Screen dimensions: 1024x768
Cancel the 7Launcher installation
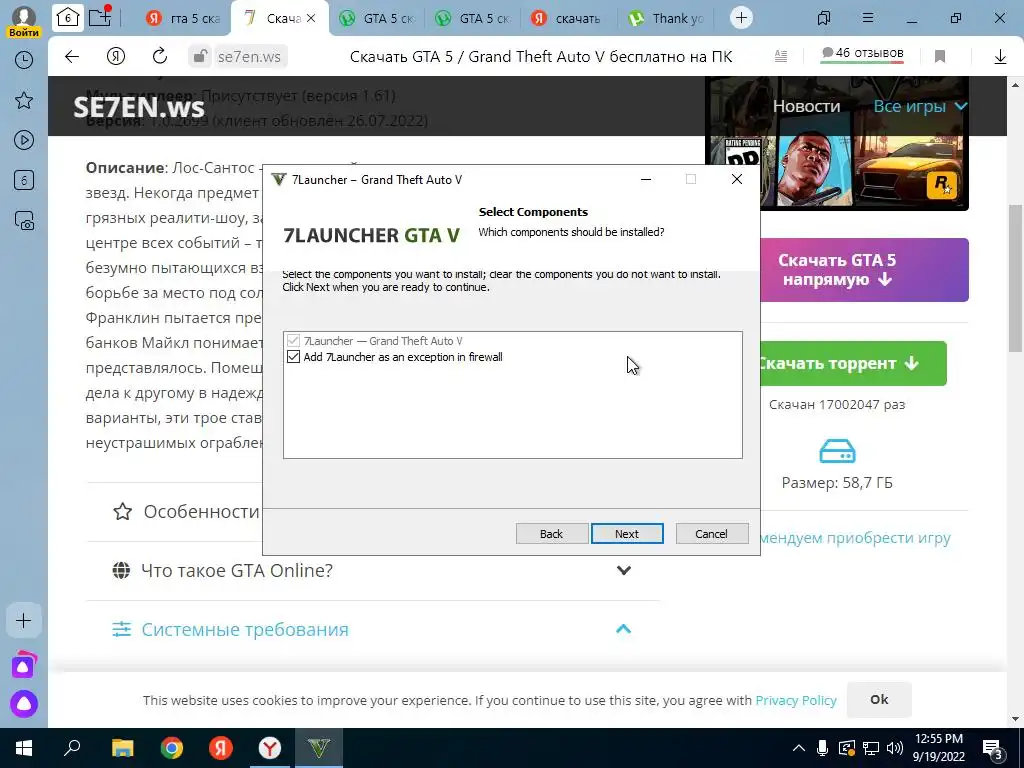711,534
